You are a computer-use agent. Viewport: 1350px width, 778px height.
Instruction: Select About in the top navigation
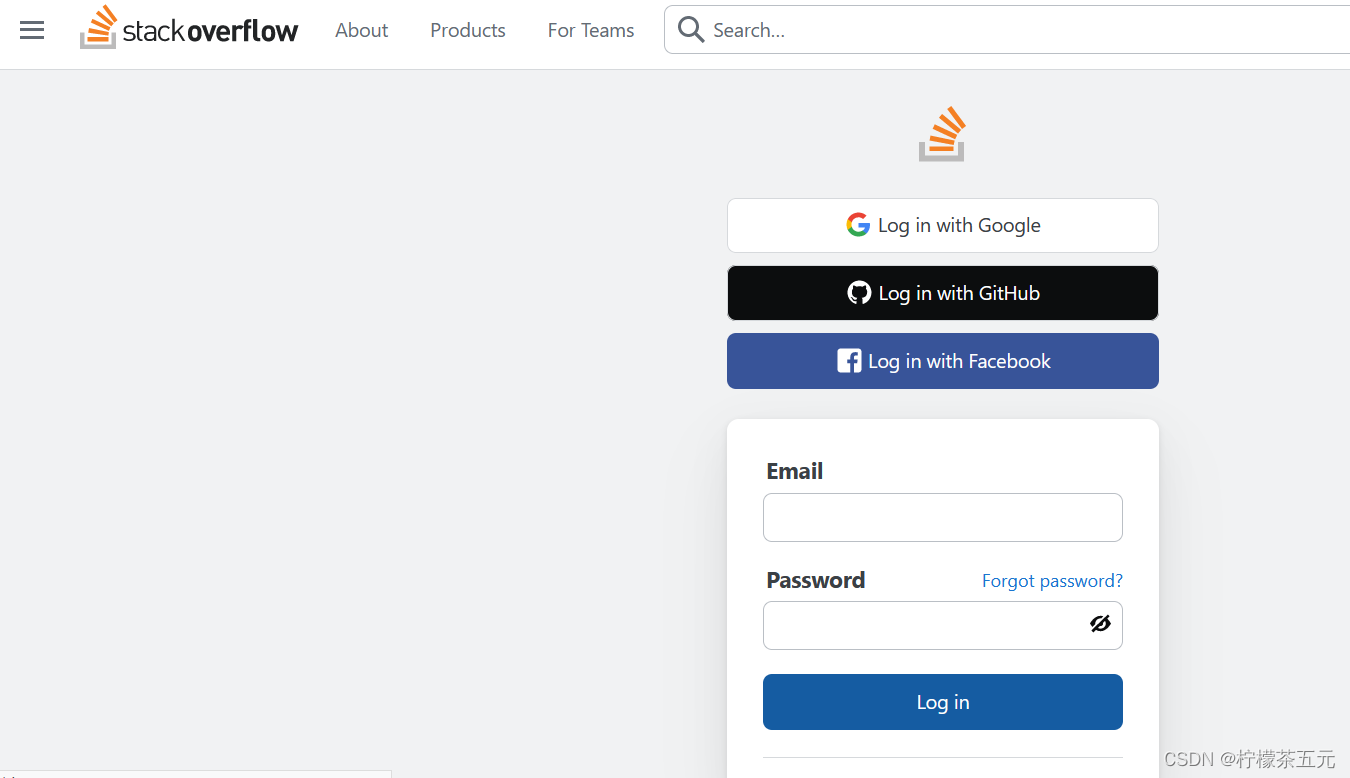tap(361, 30)
